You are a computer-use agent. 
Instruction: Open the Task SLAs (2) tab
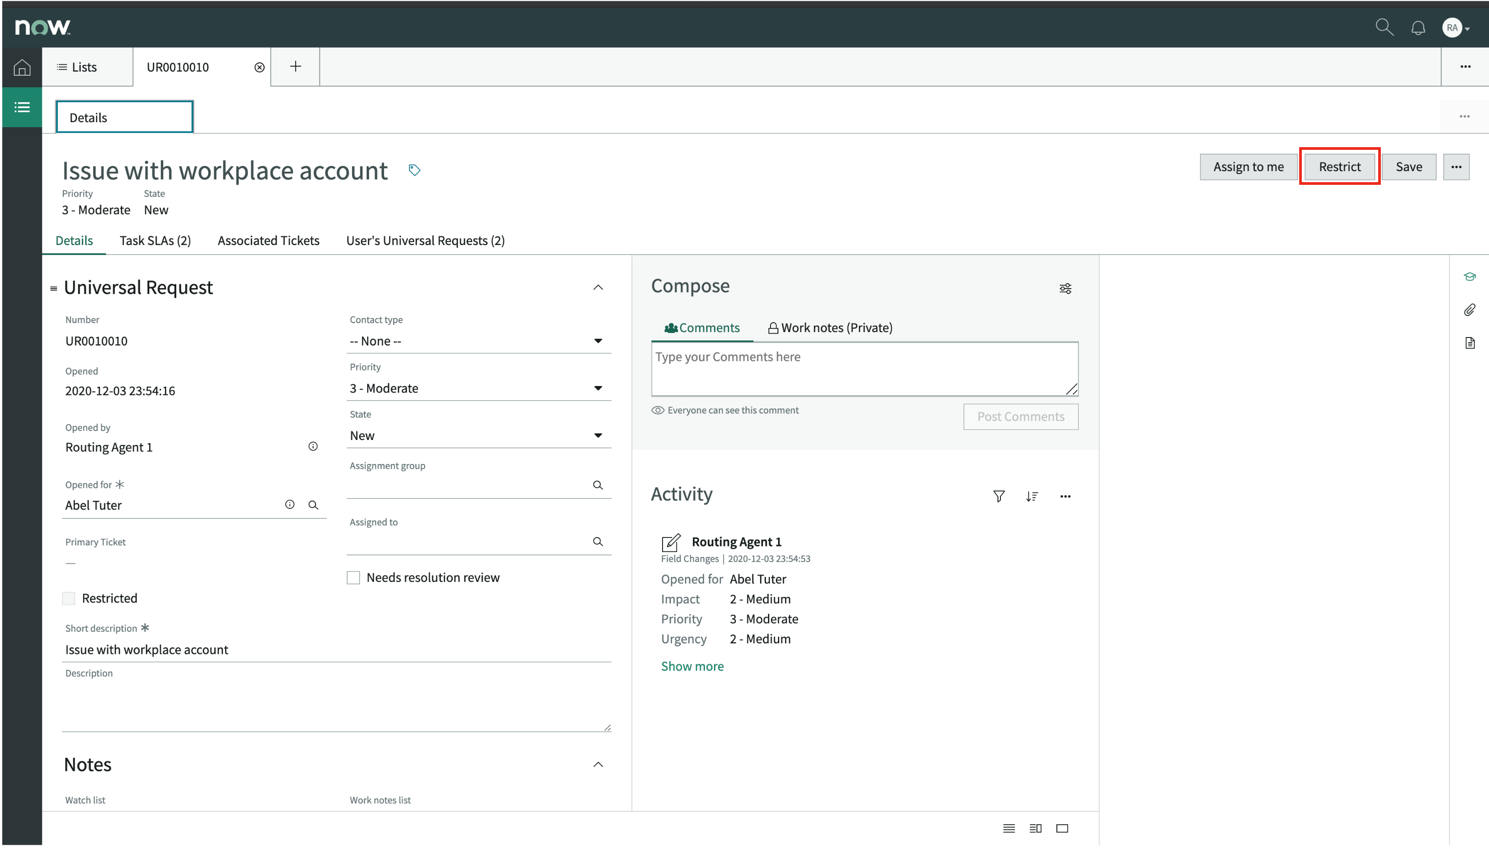155,241
